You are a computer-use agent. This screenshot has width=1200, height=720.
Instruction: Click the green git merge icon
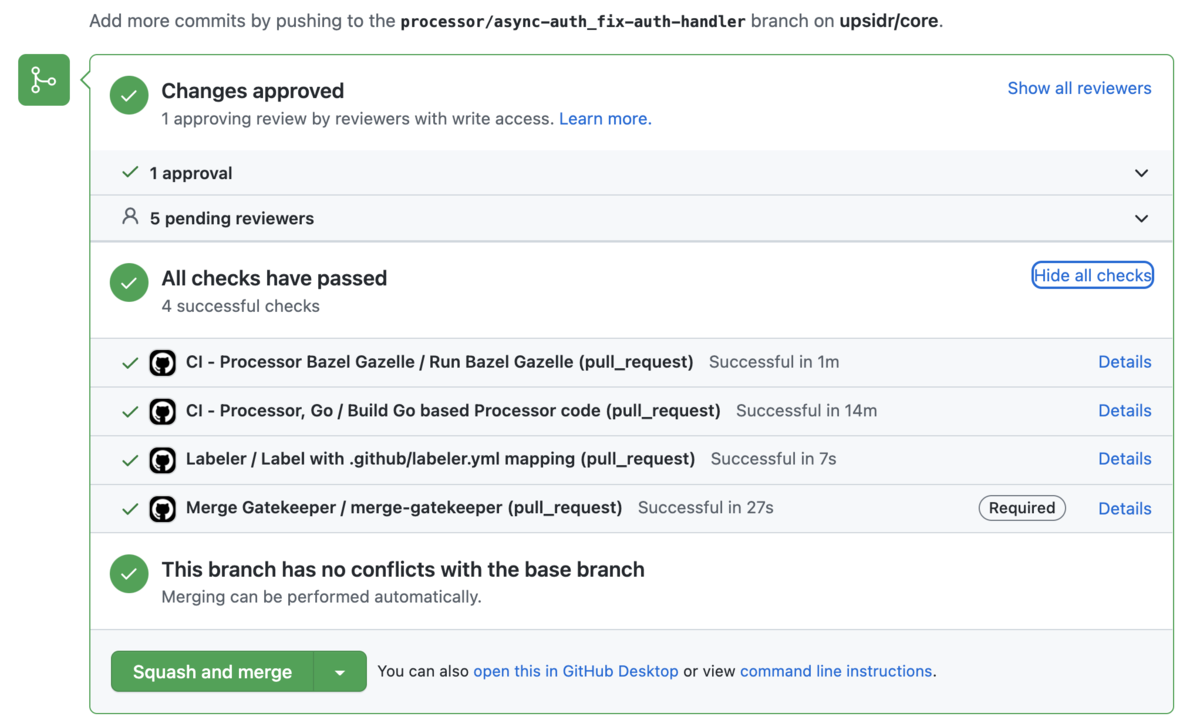(44, 80)
